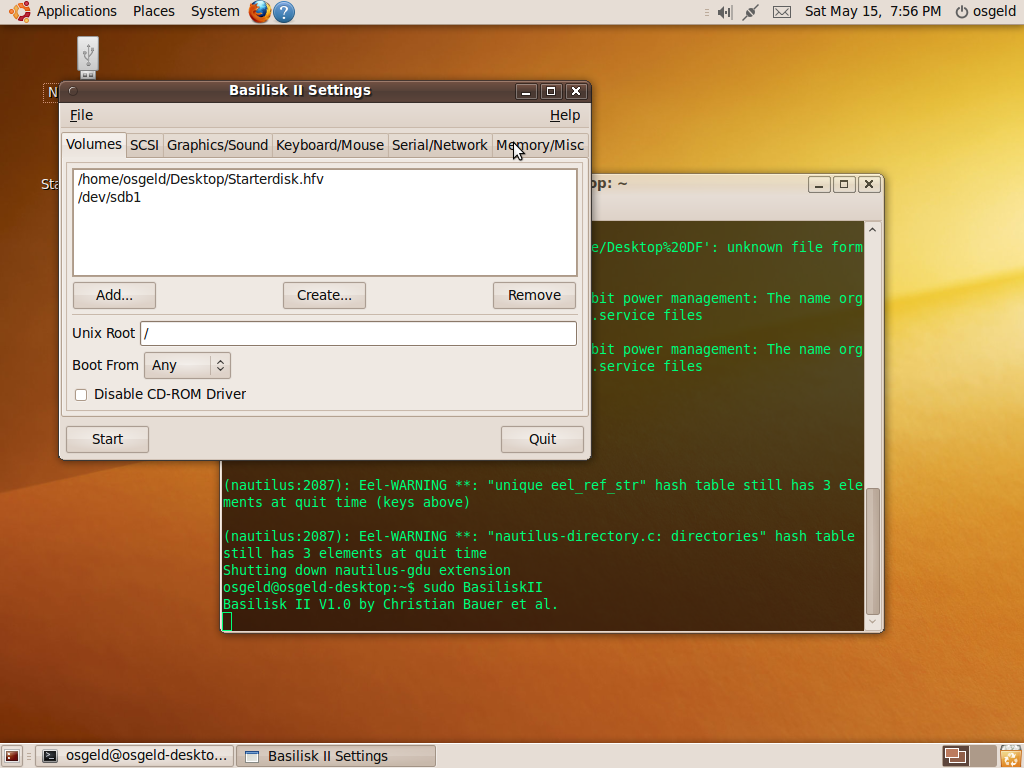Switch to the terminal taskbar button

click(135, 756)
